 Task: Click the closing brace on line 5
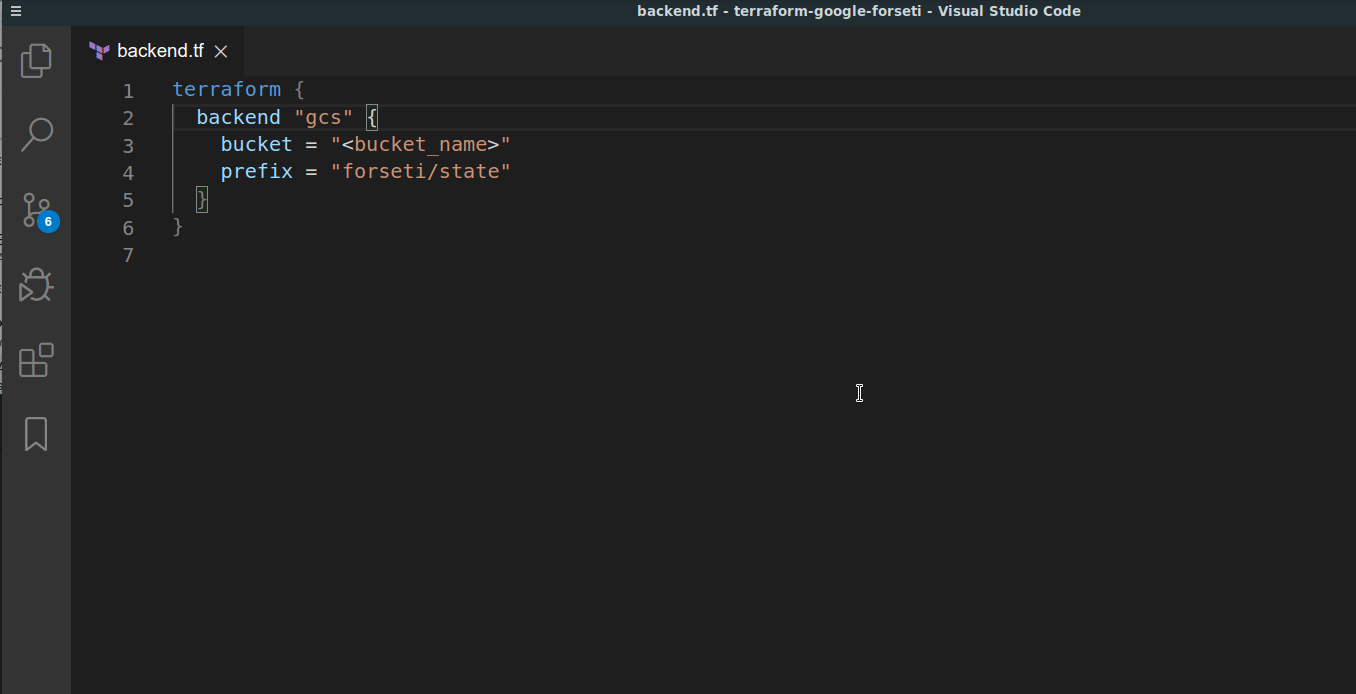click(x=203, y=199)
